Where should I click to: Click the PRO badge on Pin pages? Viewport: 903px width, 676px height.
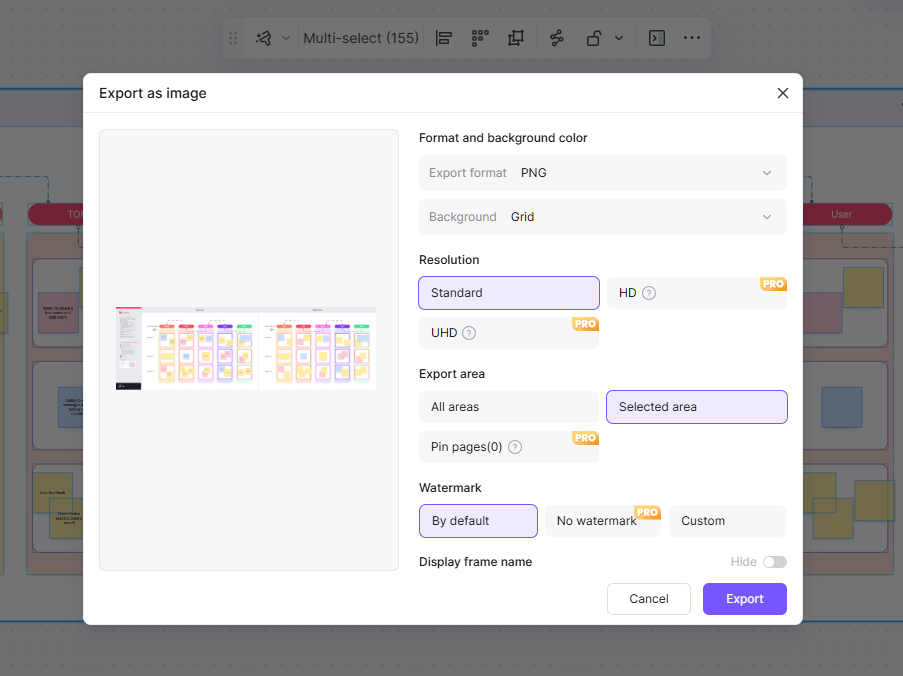pyautogui.click(x=585, y=438)
